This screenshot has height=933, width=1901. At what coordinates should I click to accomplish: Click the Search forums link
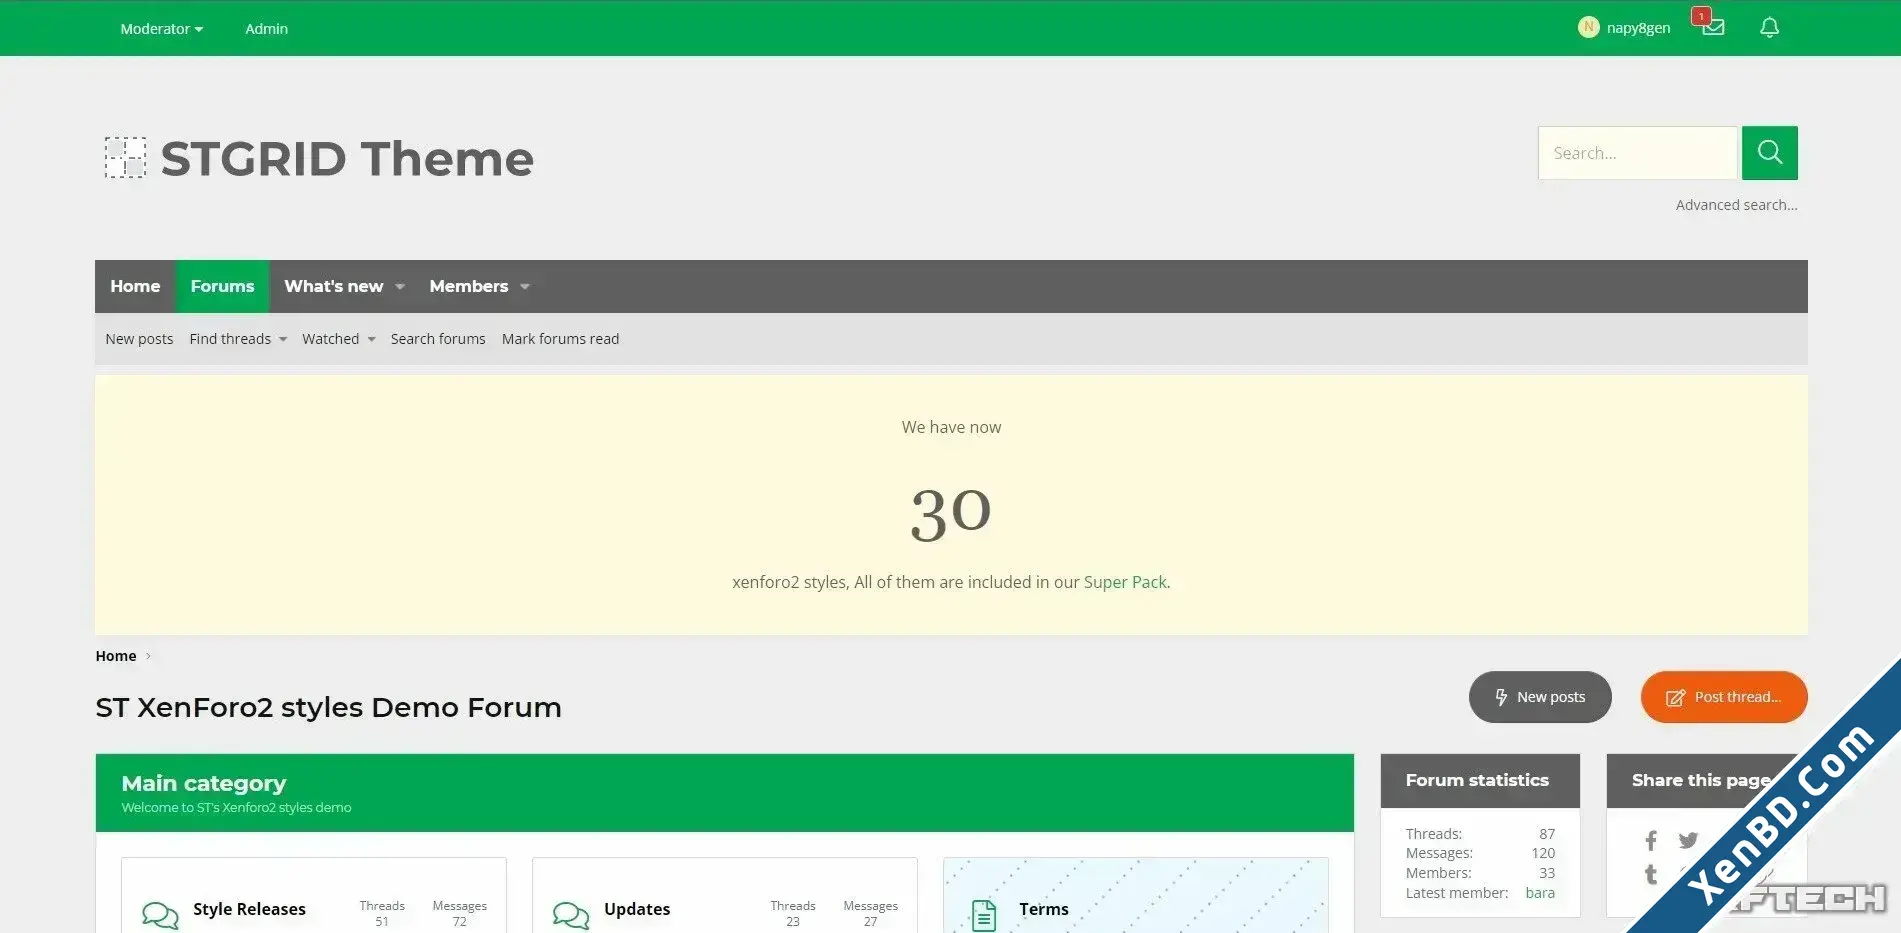pos(438,339)
